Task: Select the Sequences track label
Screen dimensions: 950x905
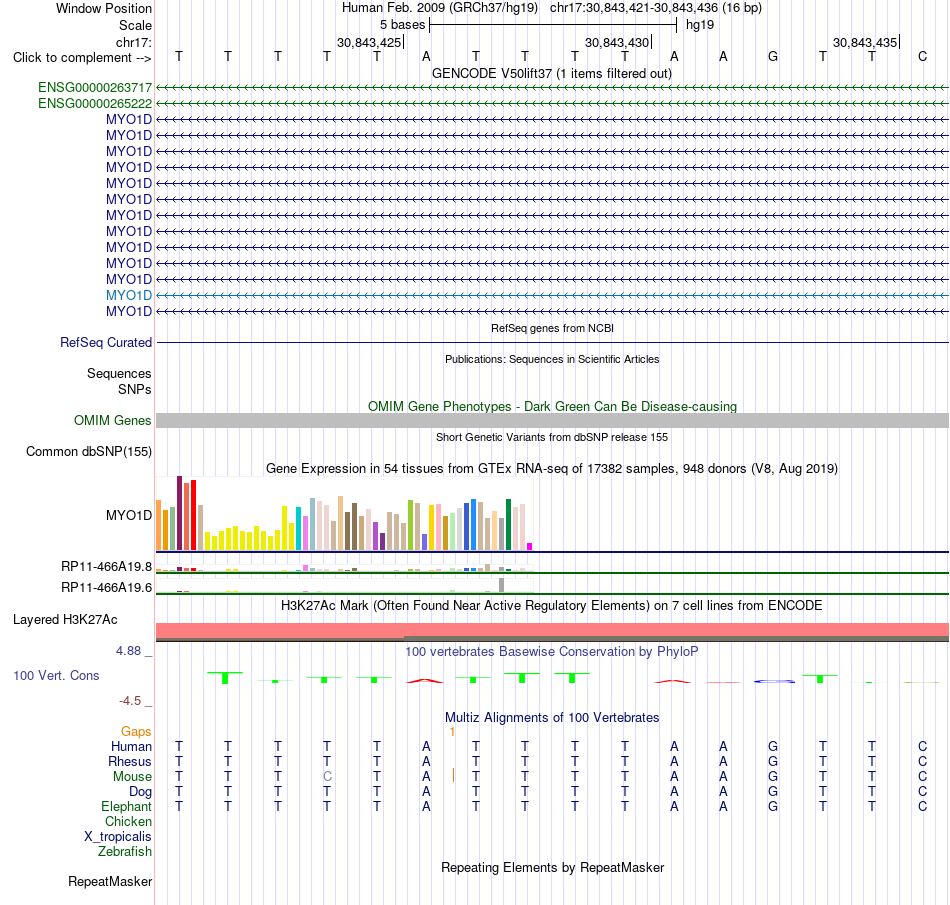Action: tap(119, 373)
